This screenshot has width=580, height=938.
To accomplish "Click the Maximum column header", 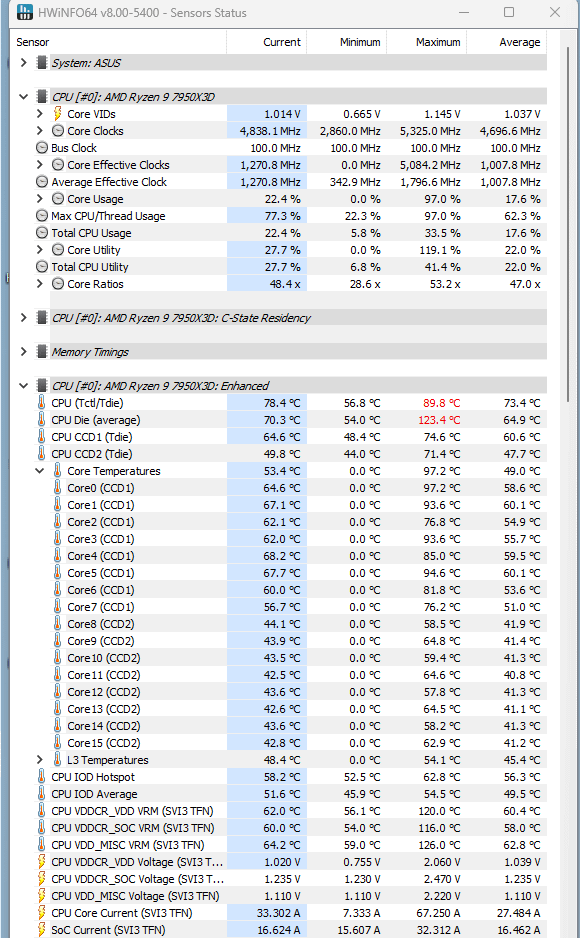I will 426,42.
